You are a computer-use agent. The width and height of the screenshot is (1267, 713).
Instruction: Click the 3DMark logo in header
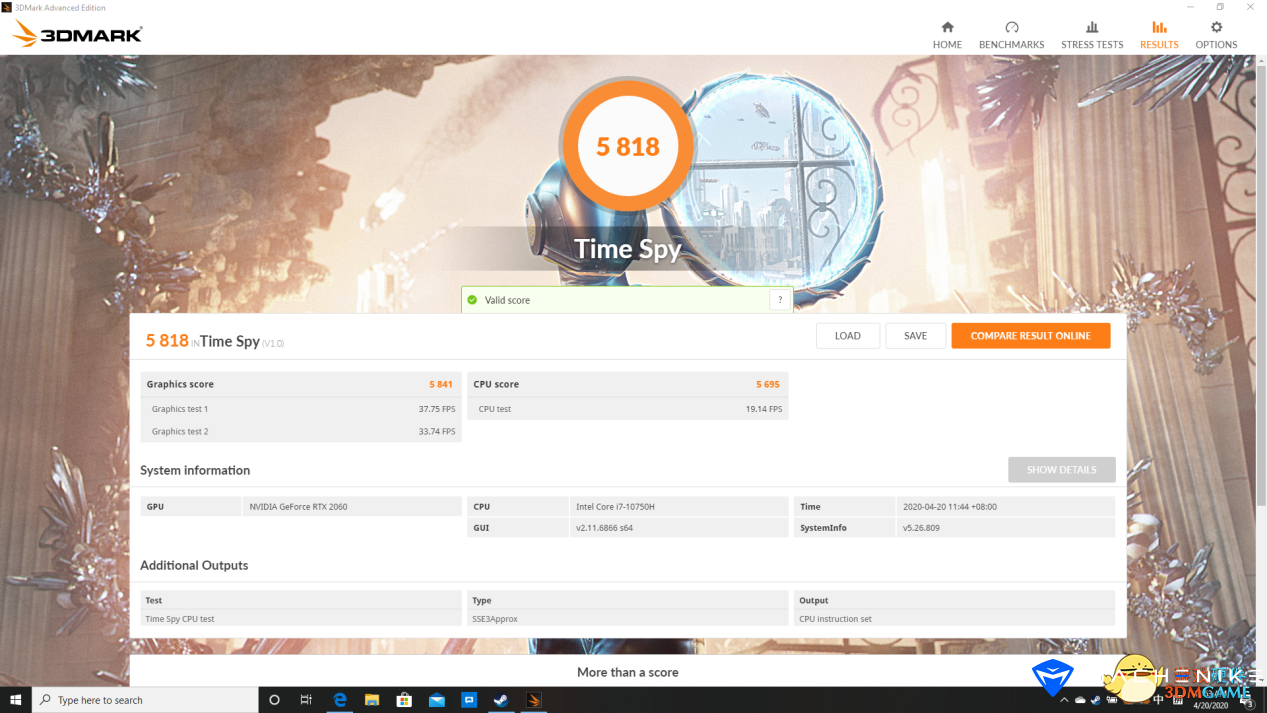pos(78,35)
